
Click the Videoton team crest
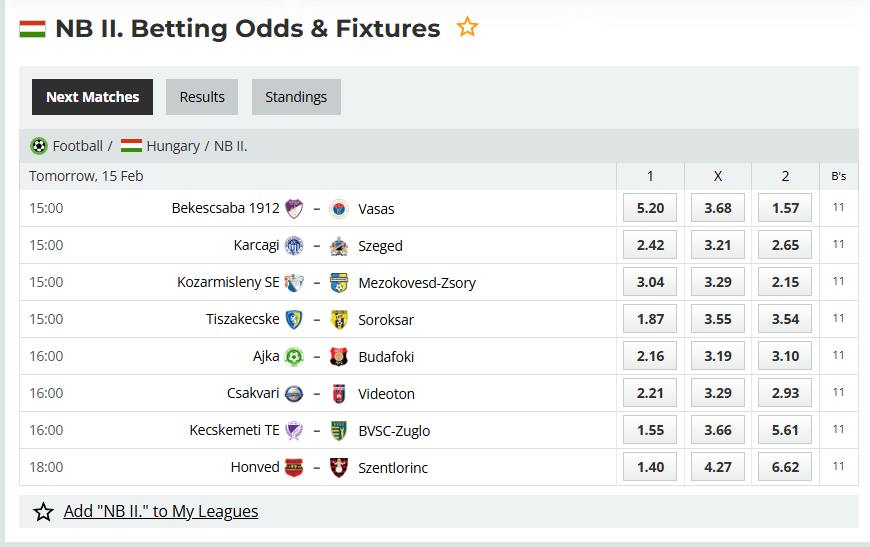tap(339, 394)
